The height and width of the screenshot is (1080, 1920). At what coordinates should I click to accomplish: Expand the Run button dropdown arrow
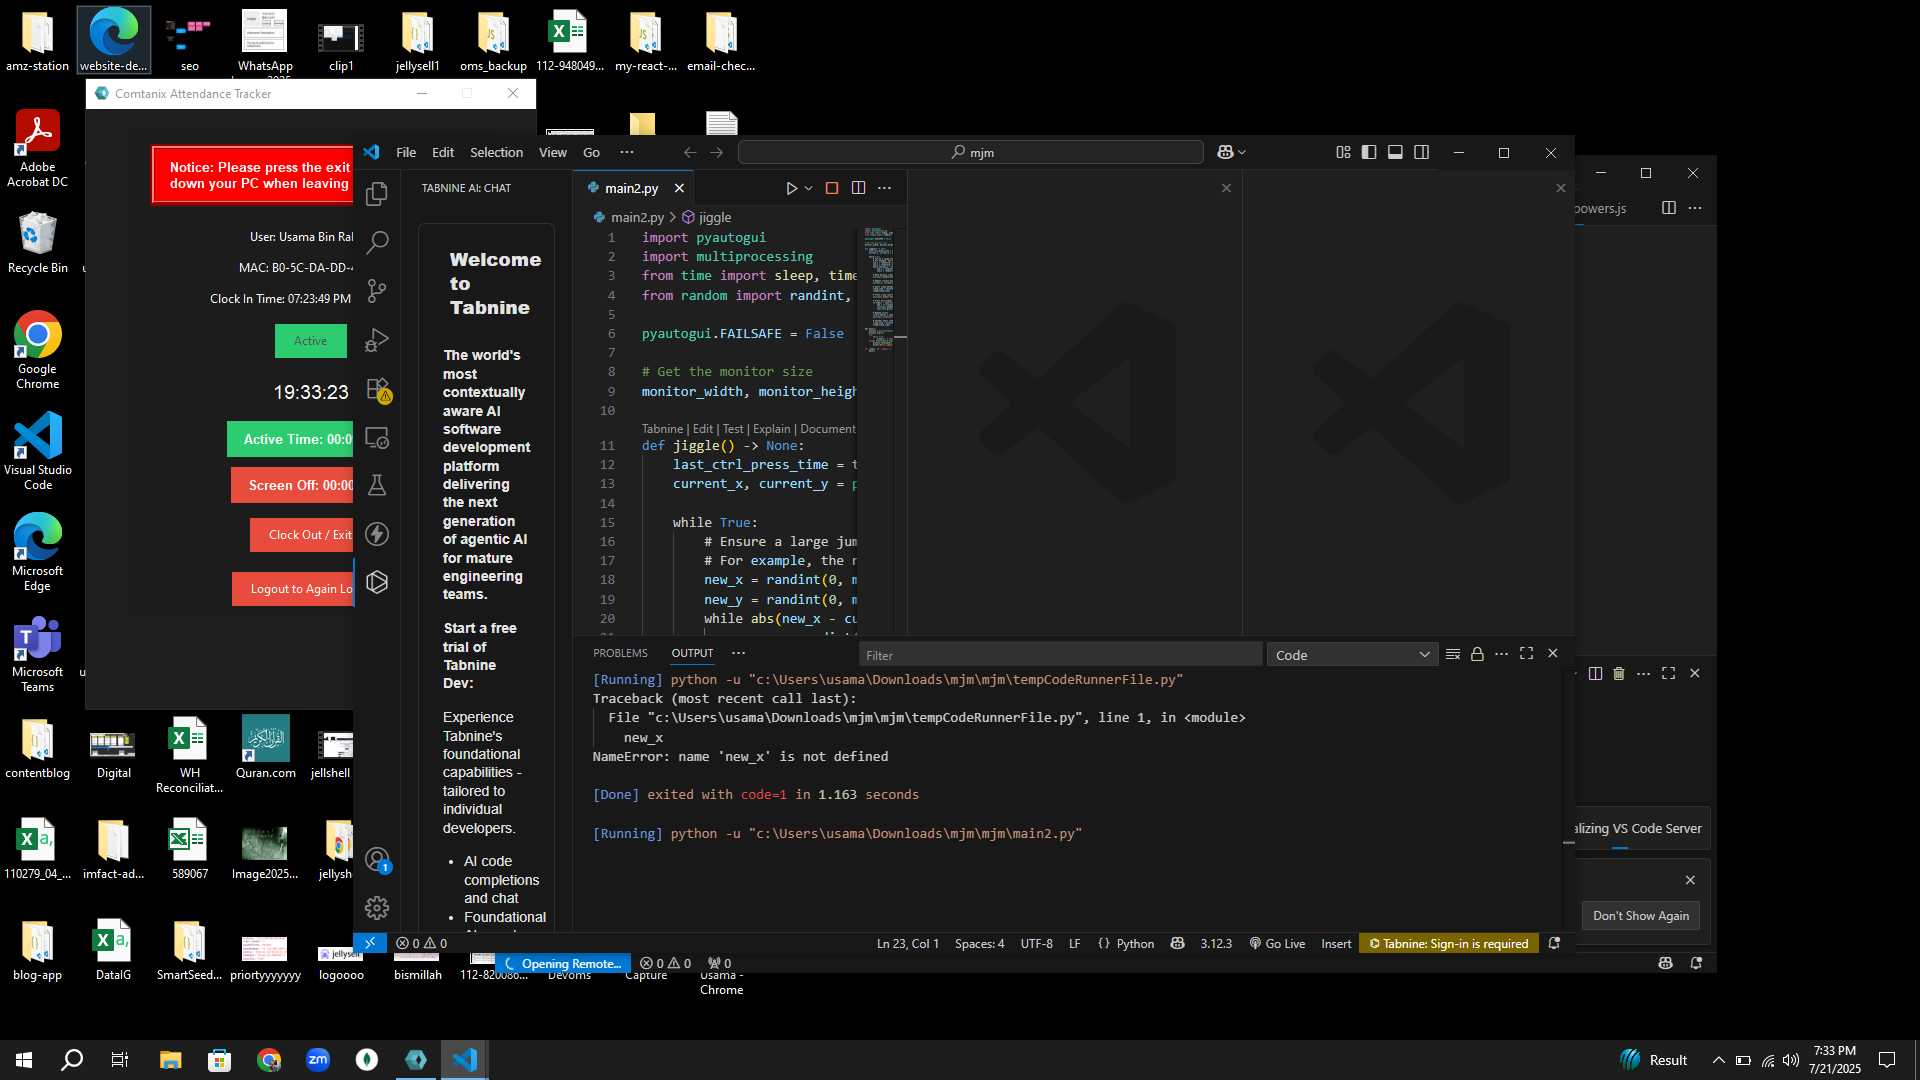click(808, 188)
